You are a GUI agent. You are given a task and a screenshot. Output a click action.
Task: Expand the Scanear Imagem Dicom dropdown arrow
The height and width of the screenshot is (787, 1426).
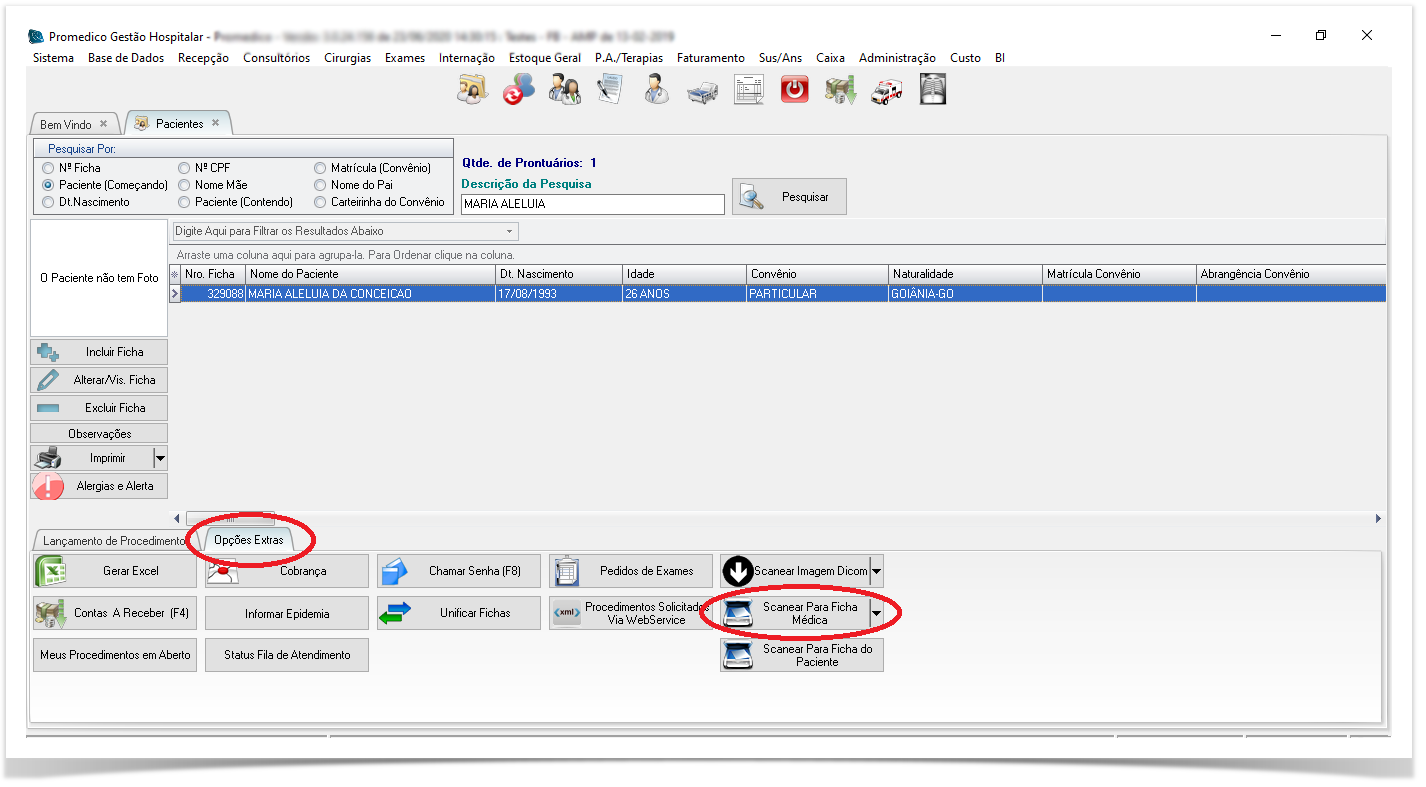point(876,572)
